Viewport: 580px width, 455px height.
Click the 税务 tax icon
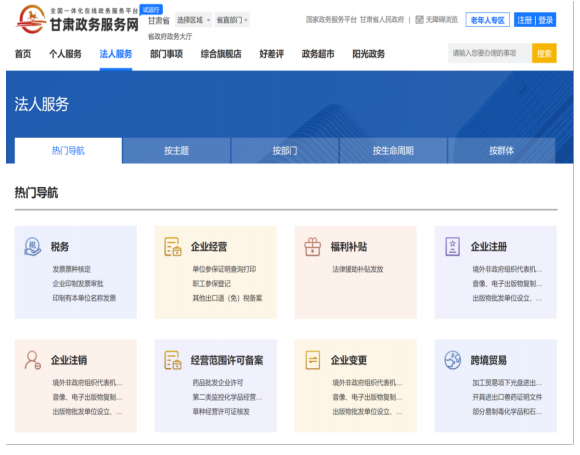click(x=33, y=247)
